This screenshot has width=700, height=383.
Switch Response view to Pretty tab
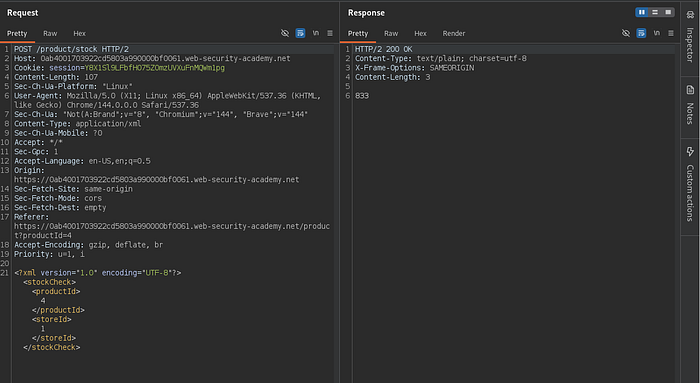tap(358, 33)
